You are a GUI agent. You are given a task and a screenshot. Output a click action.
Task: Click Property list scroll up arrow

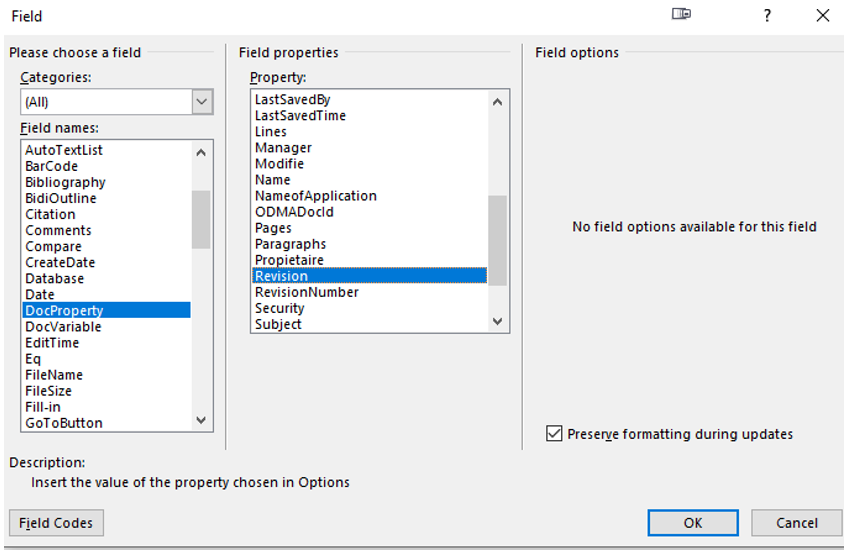coord(497,102)
